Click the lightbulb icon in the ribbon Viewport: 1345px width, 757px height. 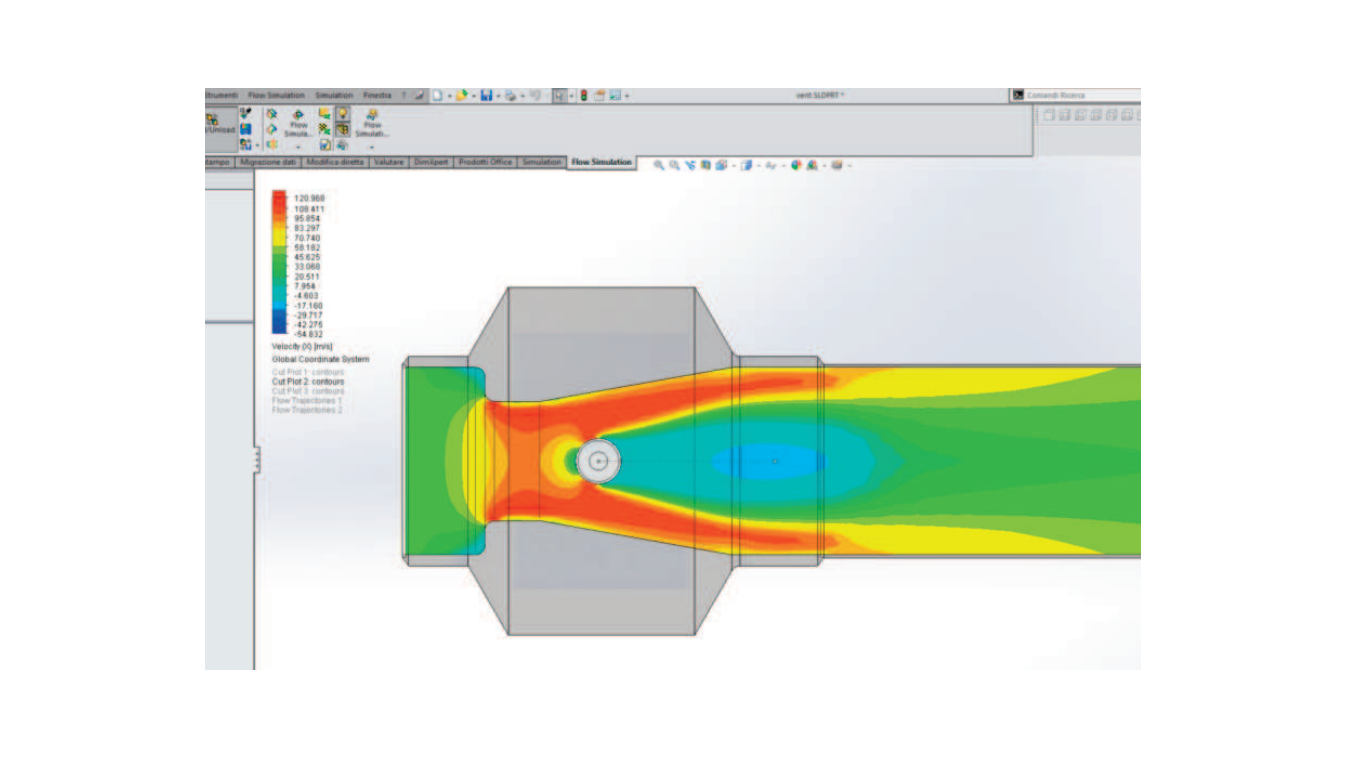click(342, 114)
